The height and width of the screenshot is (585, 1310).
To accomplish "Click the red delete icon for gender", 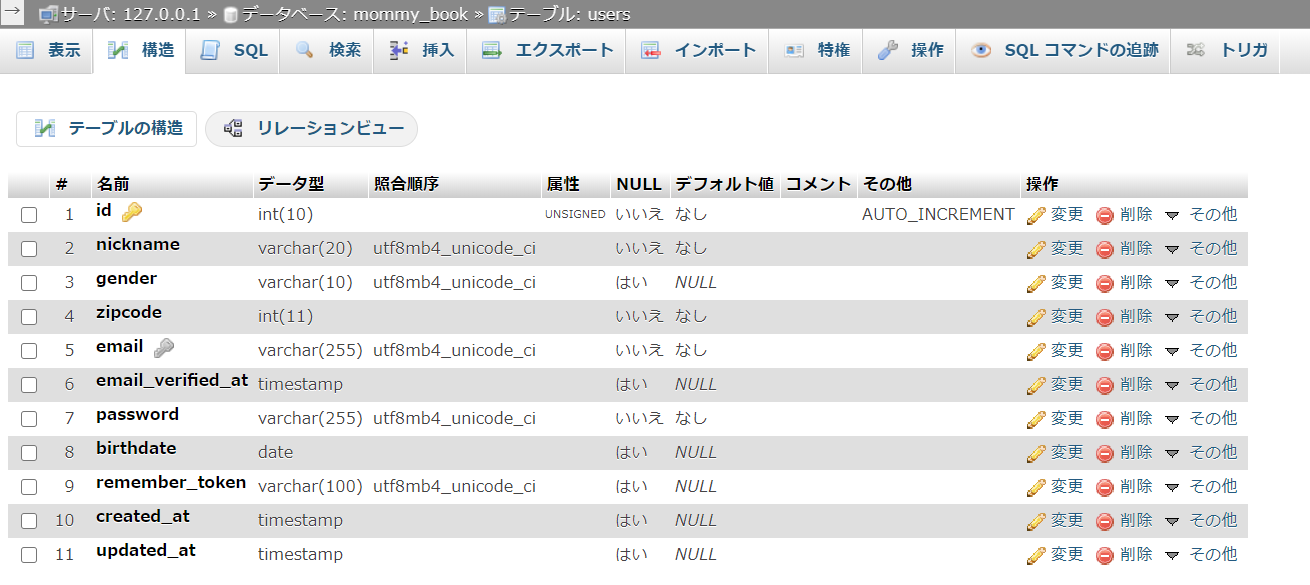I will tap(1105, 283).
